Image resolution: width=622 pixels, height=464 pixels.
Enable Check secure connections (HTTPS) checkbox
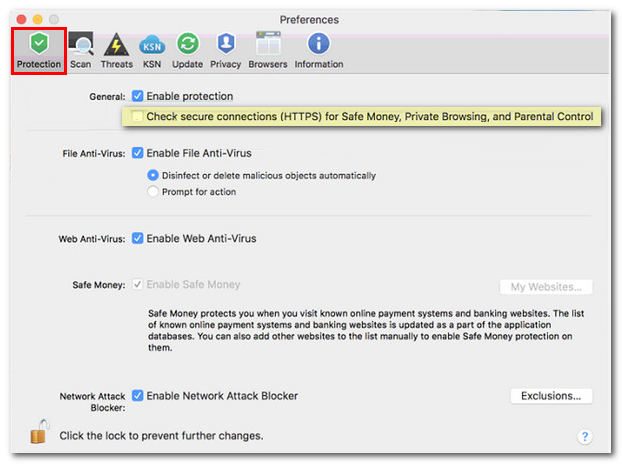coord(138,117)
